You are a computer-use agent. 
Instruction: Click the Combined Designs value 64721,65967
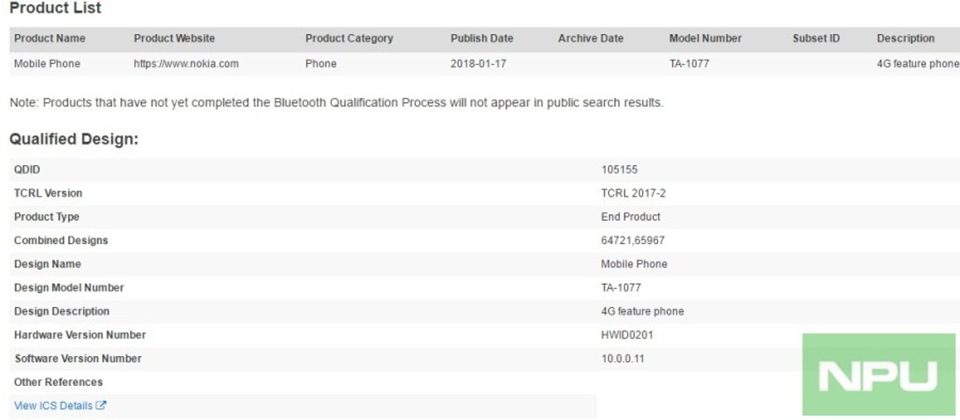[x=633, y=241]
